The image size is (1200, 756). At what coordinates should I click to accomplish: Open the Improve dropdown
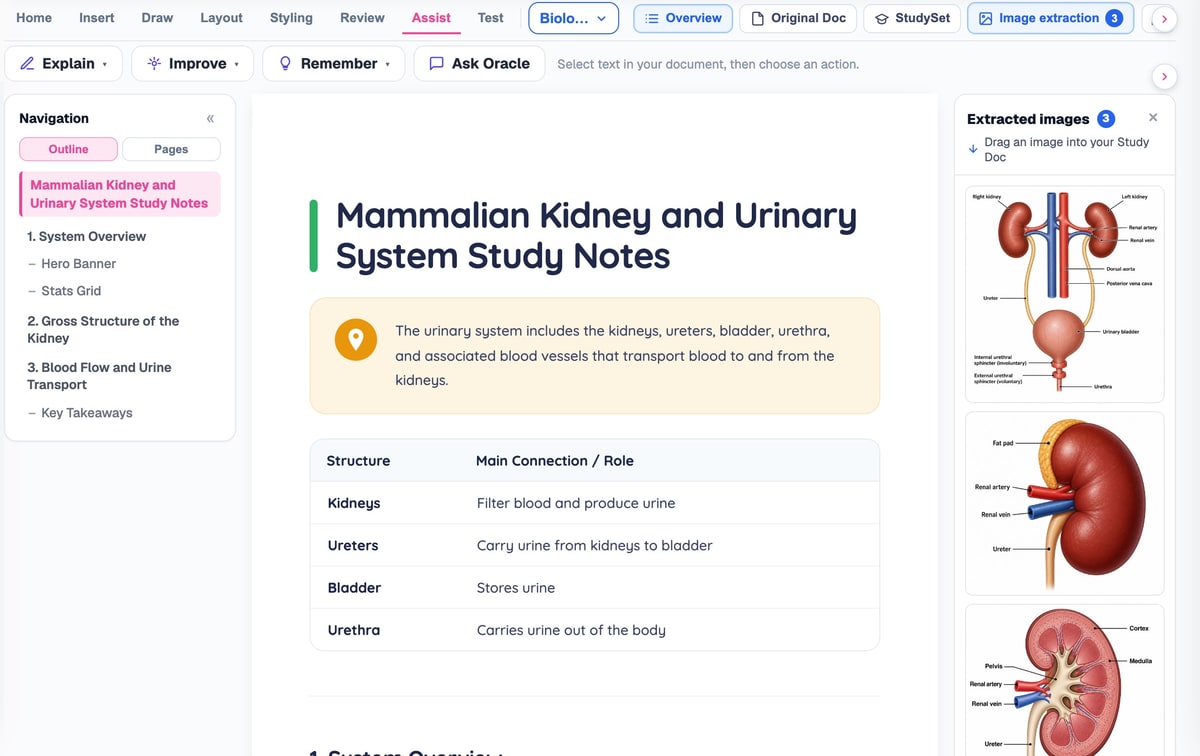pyautogui.click(x=193, y=63)
